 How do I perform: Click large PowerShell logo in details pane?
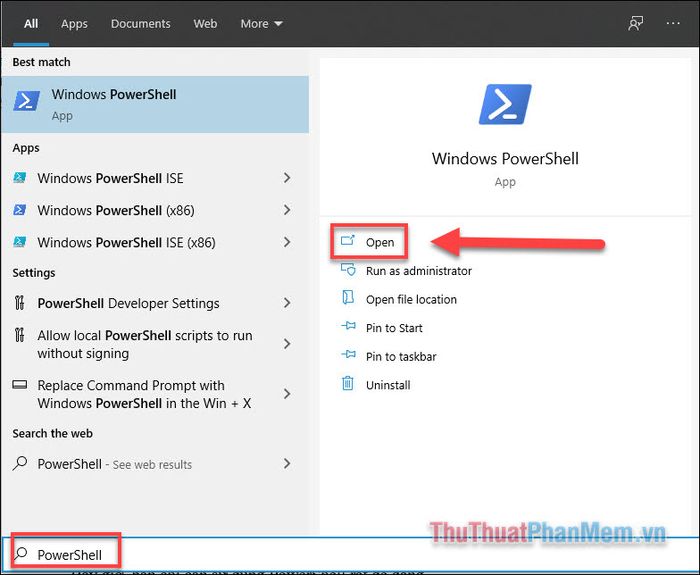(505, 104)
